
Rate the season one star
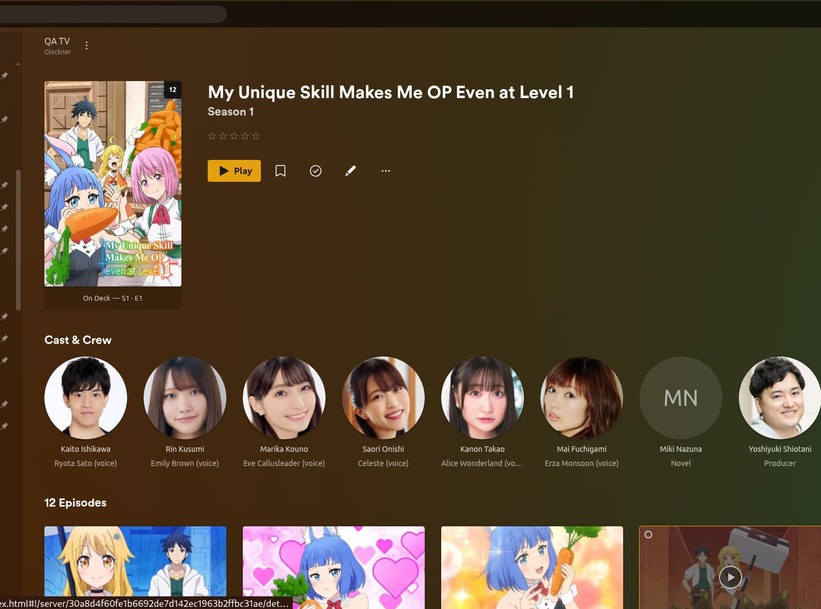pyautogui.click(x=212, y=136)
